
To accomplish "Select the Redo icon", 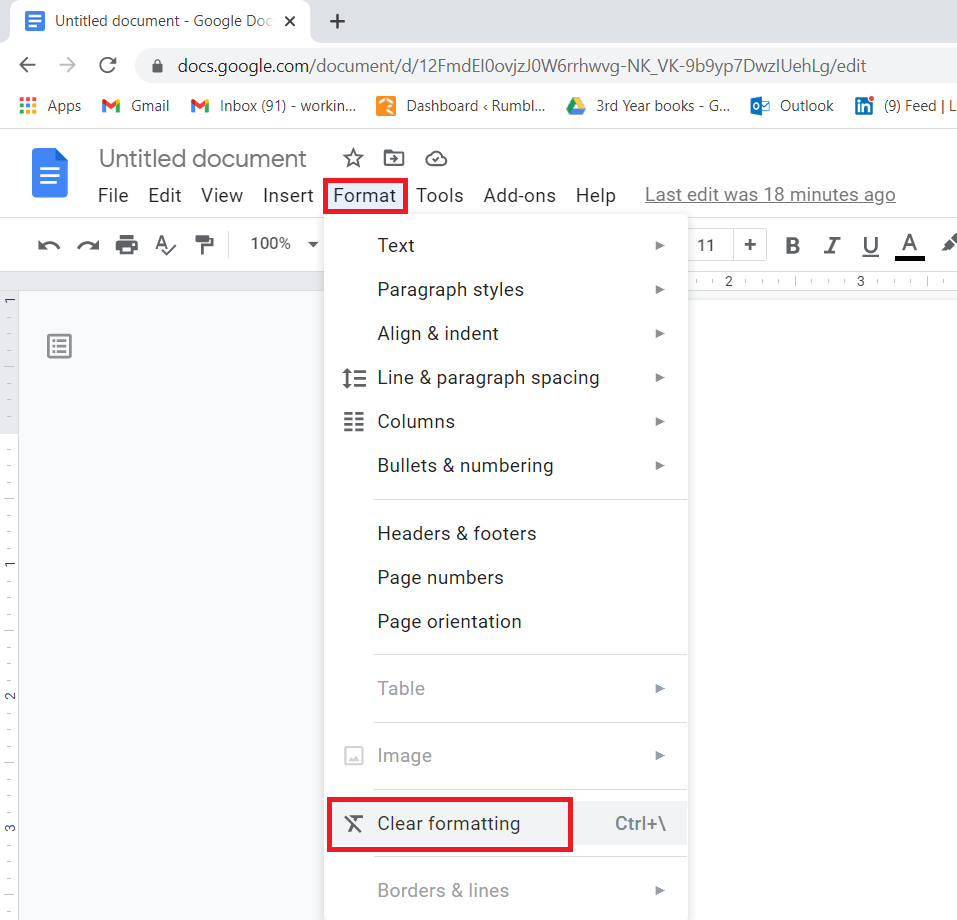I will coord(86,245).
